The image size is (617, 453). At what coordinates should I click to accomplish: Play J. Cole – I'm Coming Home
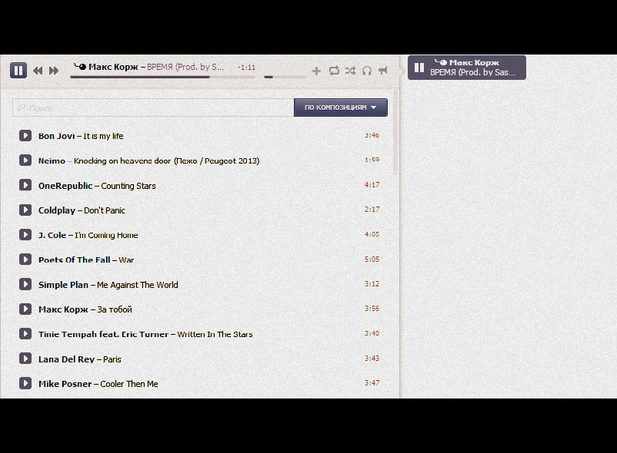click(x=25, y=235)
